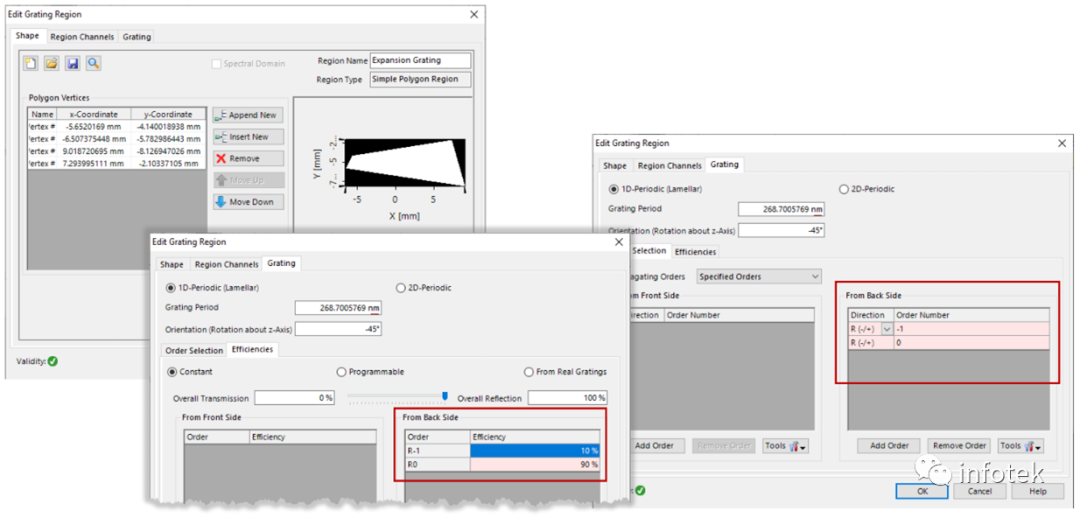Image resolution: width=1080 pixels, height=518 pixels.
Task: Click Orientation -45° field in Efficiencies window
Action: pos(338,329)
